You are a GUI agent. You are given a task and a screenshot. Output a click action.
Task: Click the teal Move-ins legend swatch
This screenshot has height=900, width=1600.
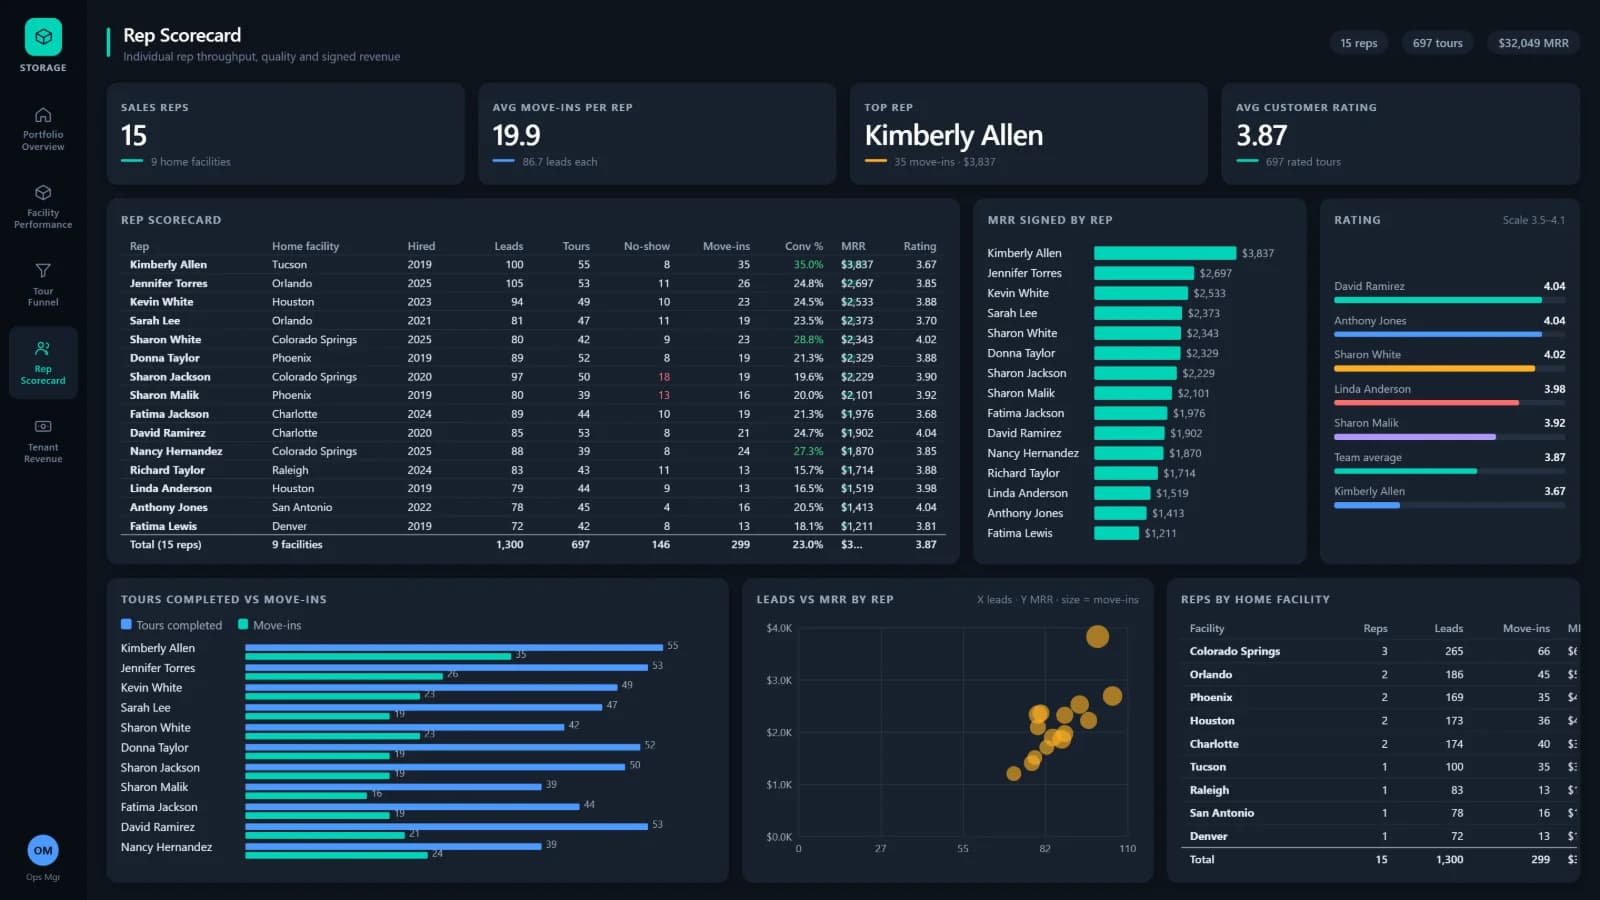click(x=243, y=624)
